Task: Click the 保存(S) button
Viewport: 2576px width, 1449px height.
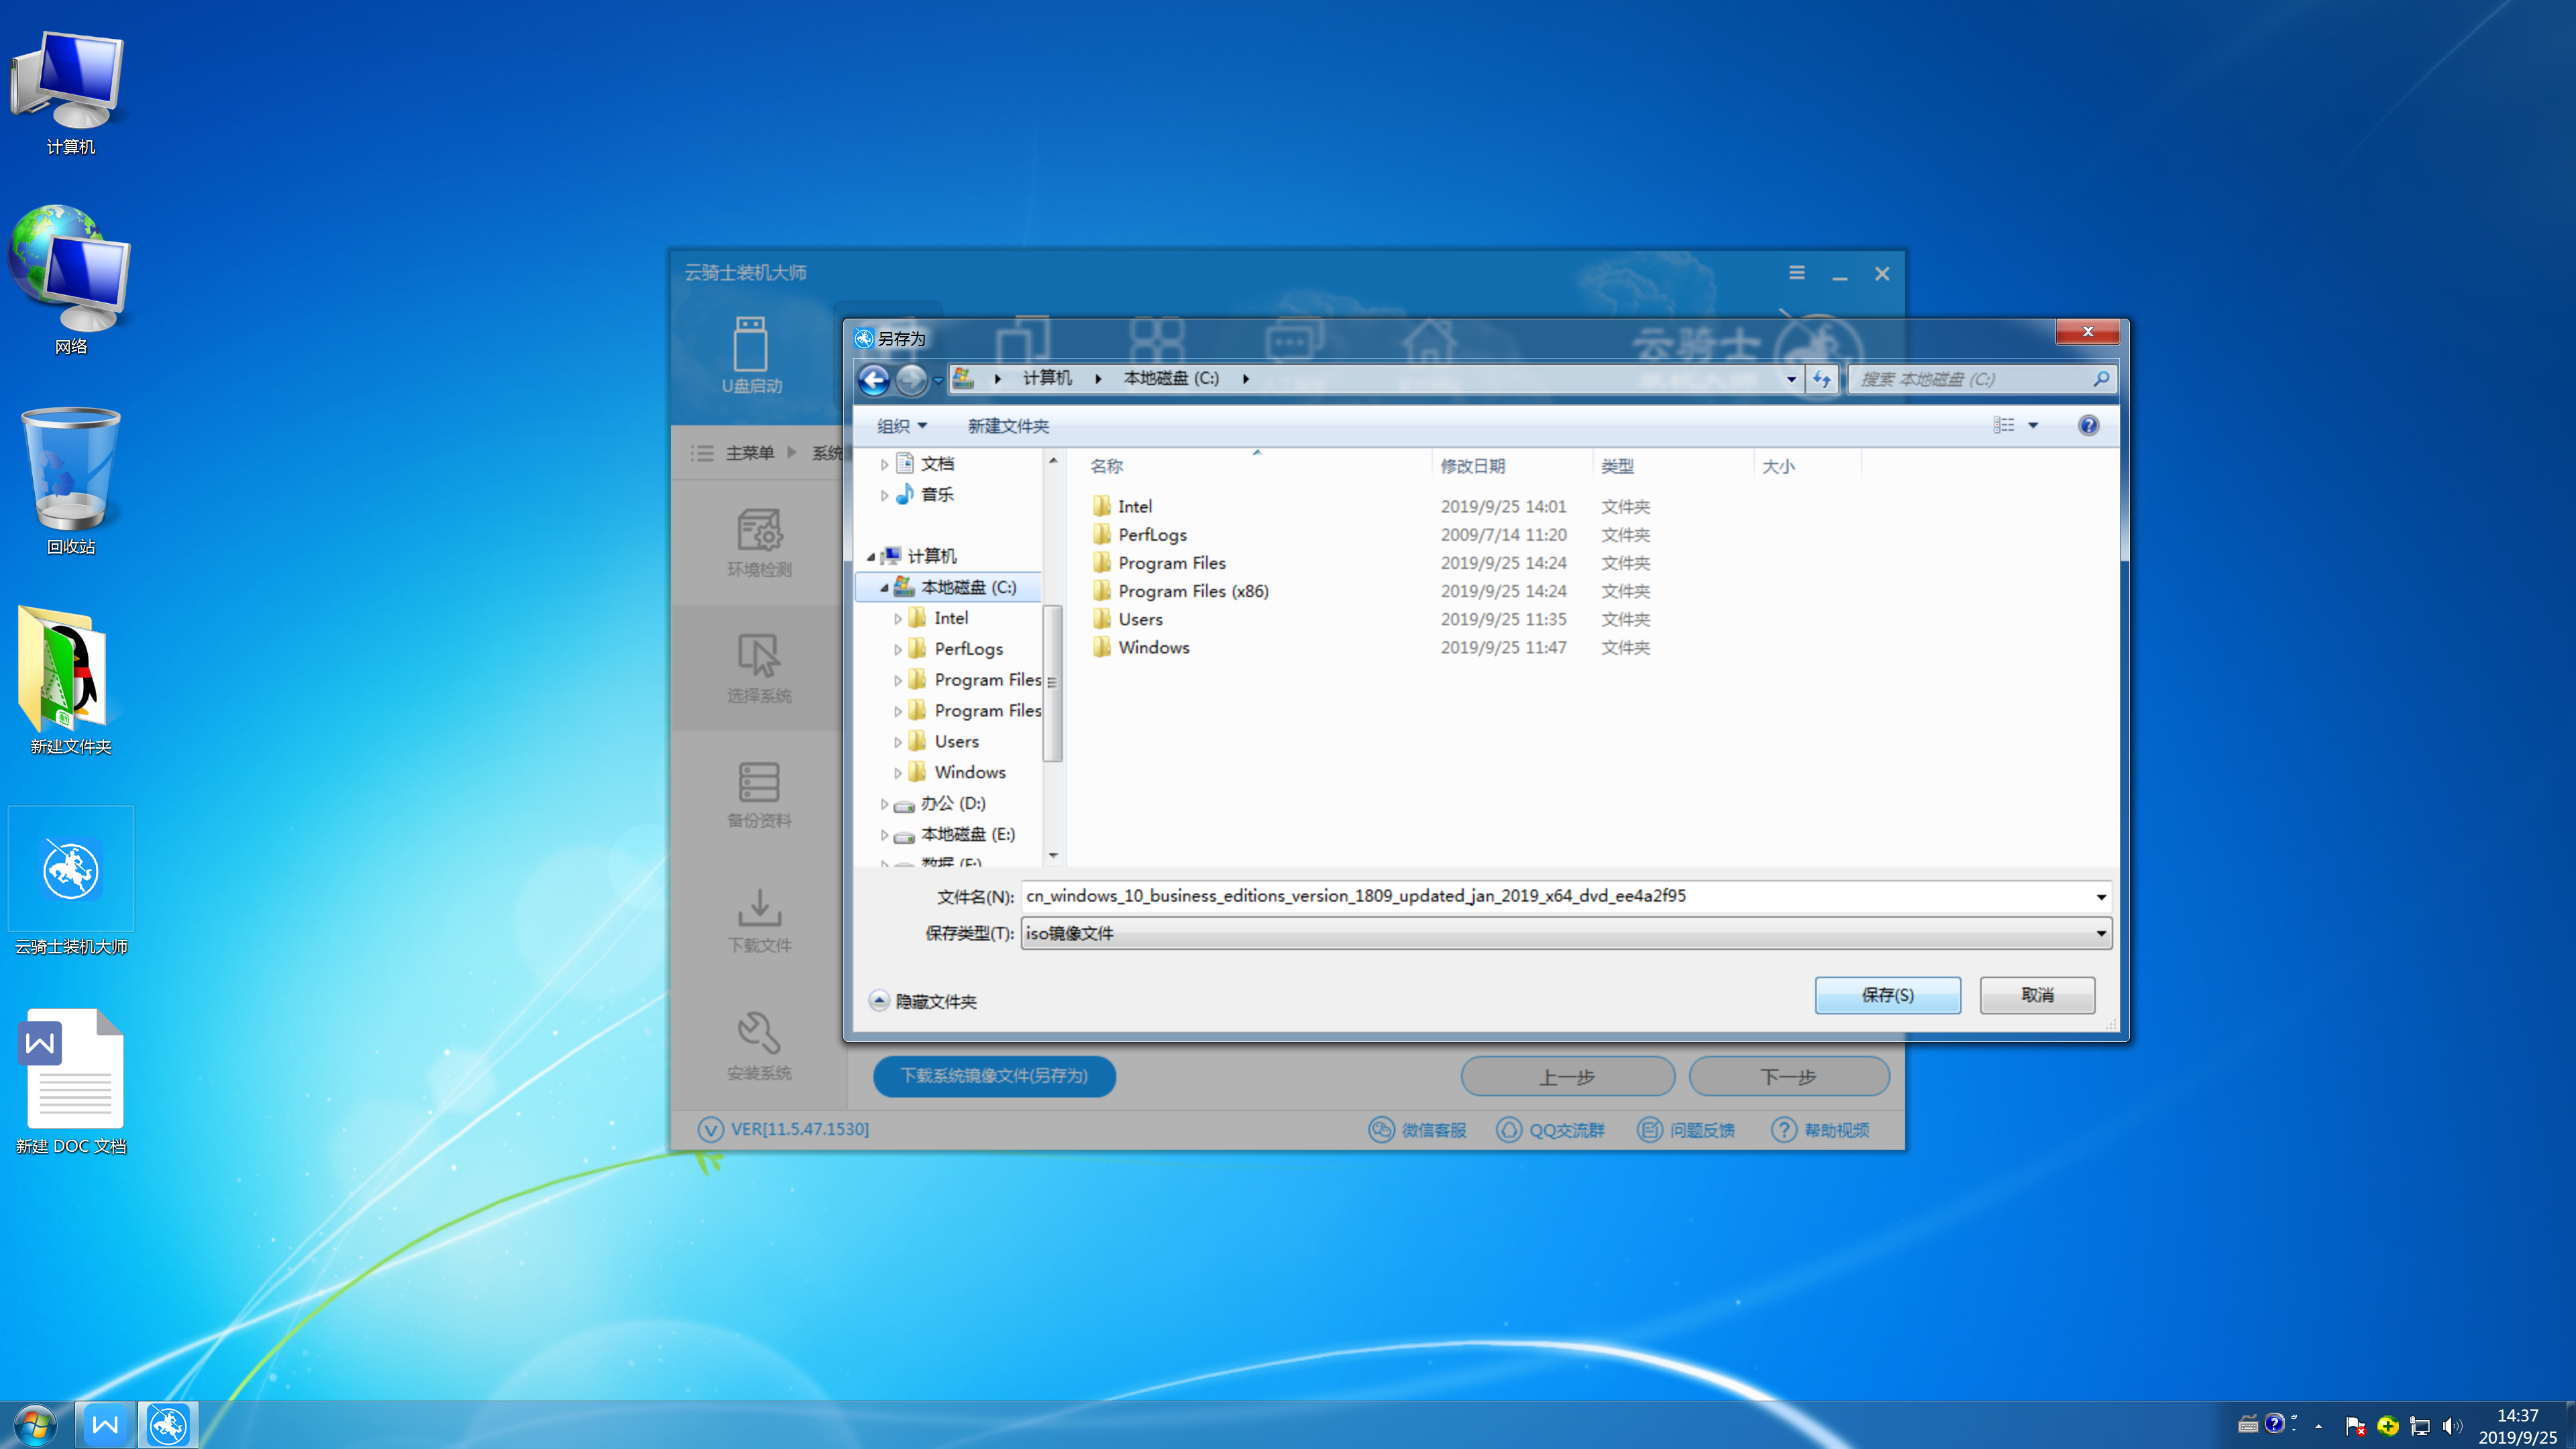Action: [x=1887, y=995]
